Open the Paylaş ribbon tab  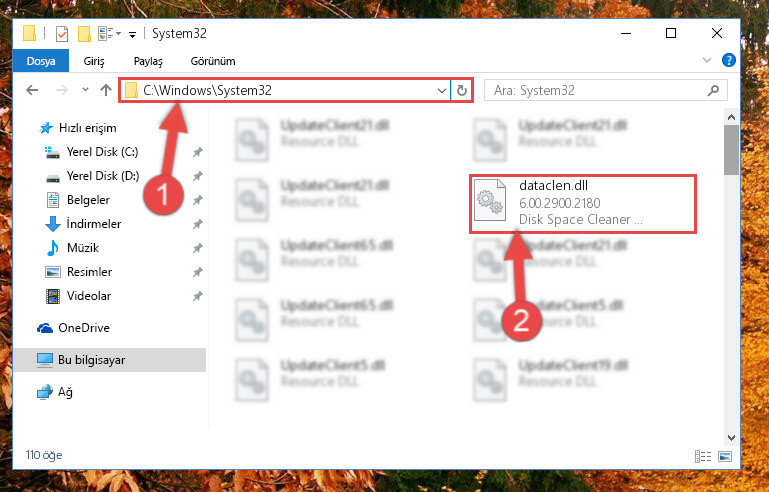click(148, 61)
